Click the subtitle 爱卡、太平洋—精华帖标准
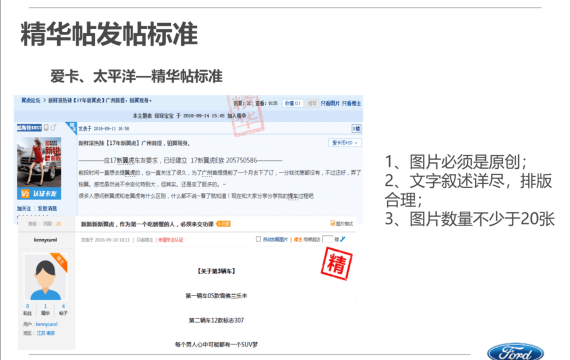The height and width of the screenshot is (360, 570). (x=136, y=76)
